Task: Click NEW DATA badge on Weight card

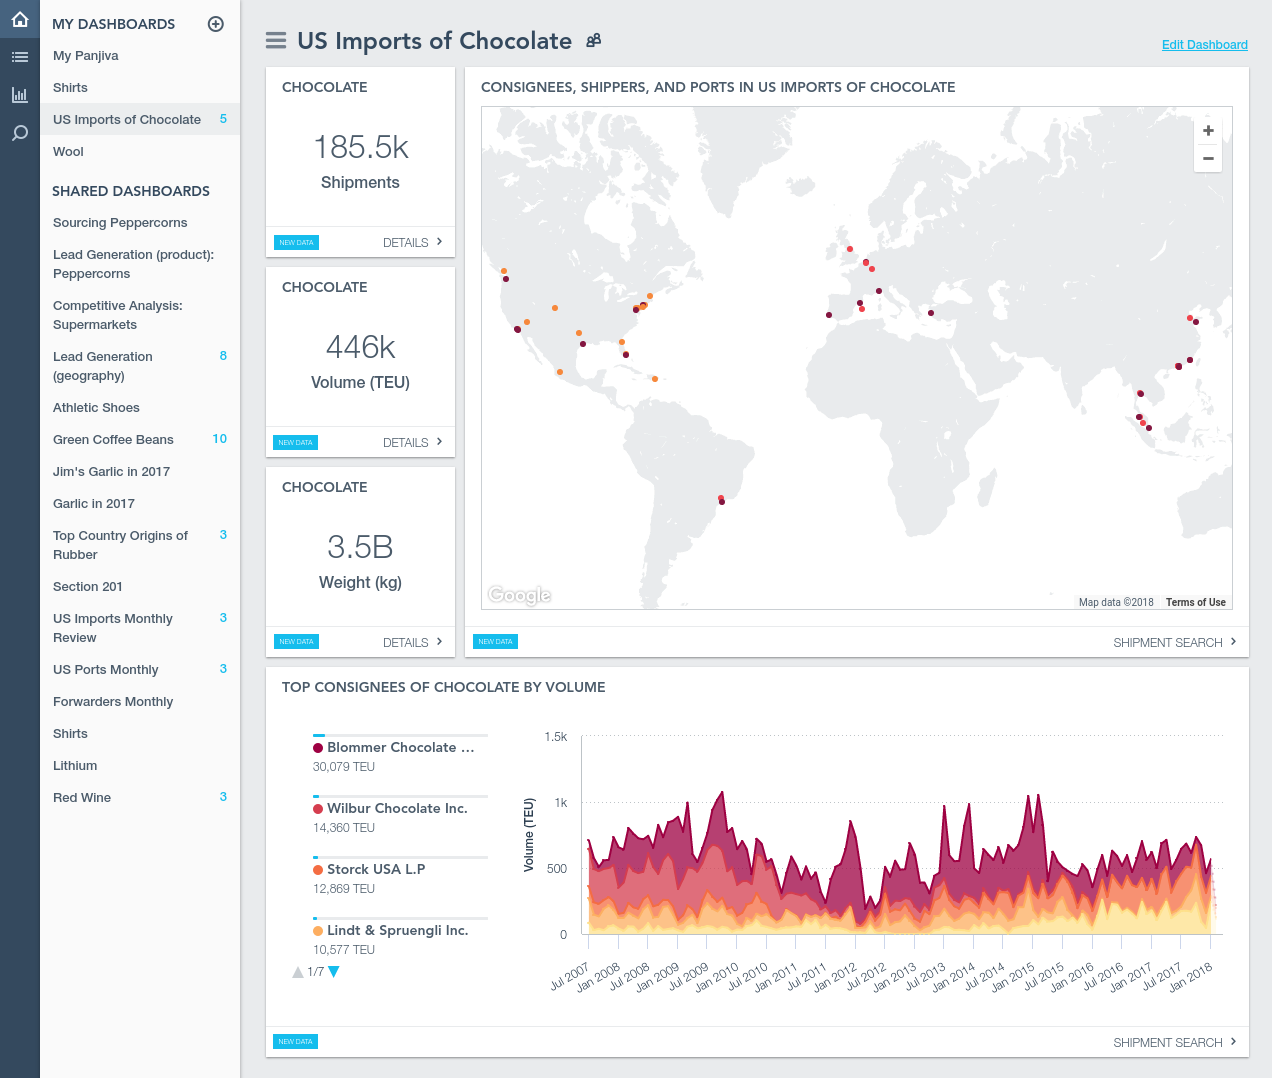Action: (x=296, y=642)
